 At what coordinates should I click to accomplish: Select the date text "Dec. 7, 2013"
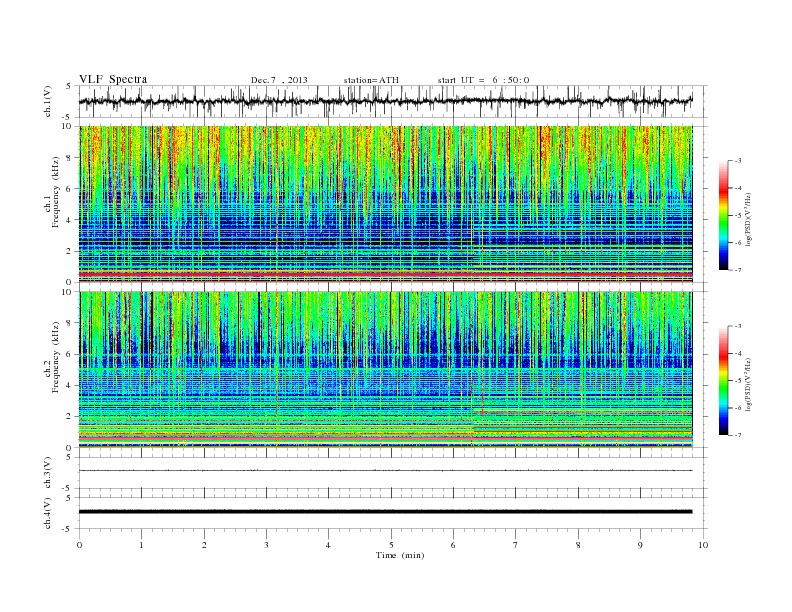pos(279,80)
